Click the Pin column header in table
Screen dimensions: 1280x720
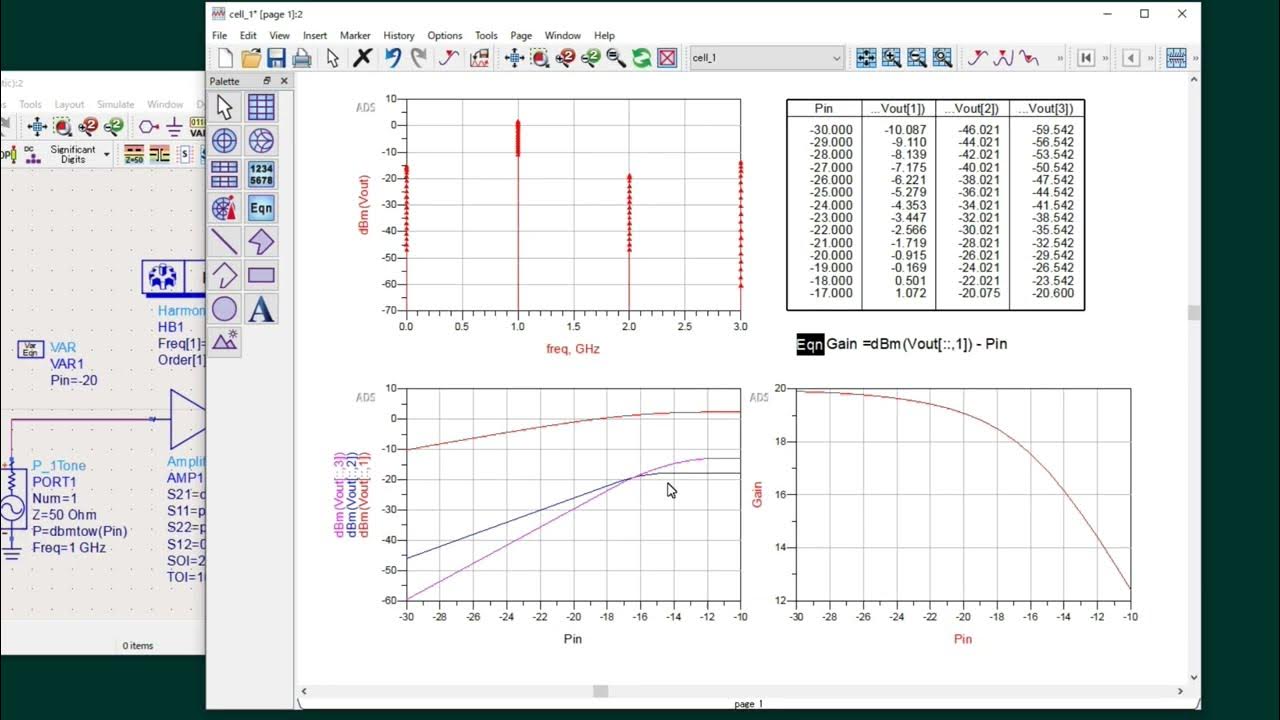pyautogui.click(x=824, y=108)
